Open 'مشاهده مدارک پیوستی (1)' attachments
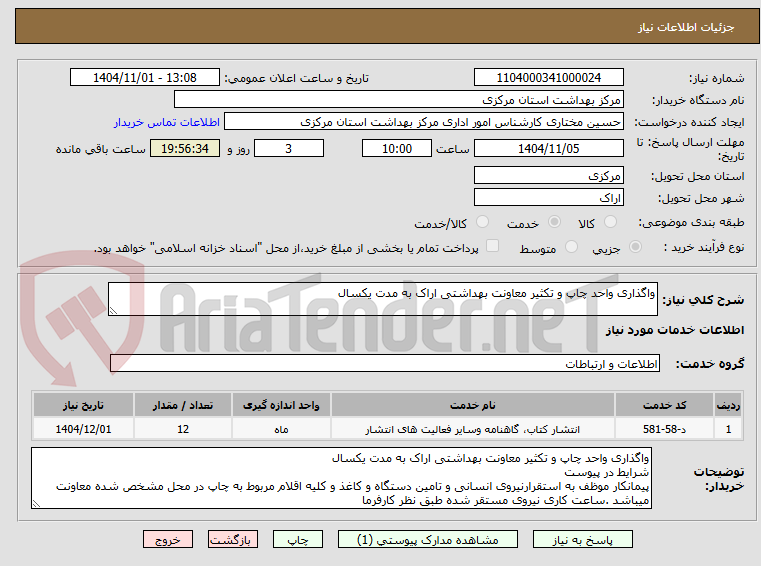The height and width of the screenshot is (566, 761). coord(428,539)
